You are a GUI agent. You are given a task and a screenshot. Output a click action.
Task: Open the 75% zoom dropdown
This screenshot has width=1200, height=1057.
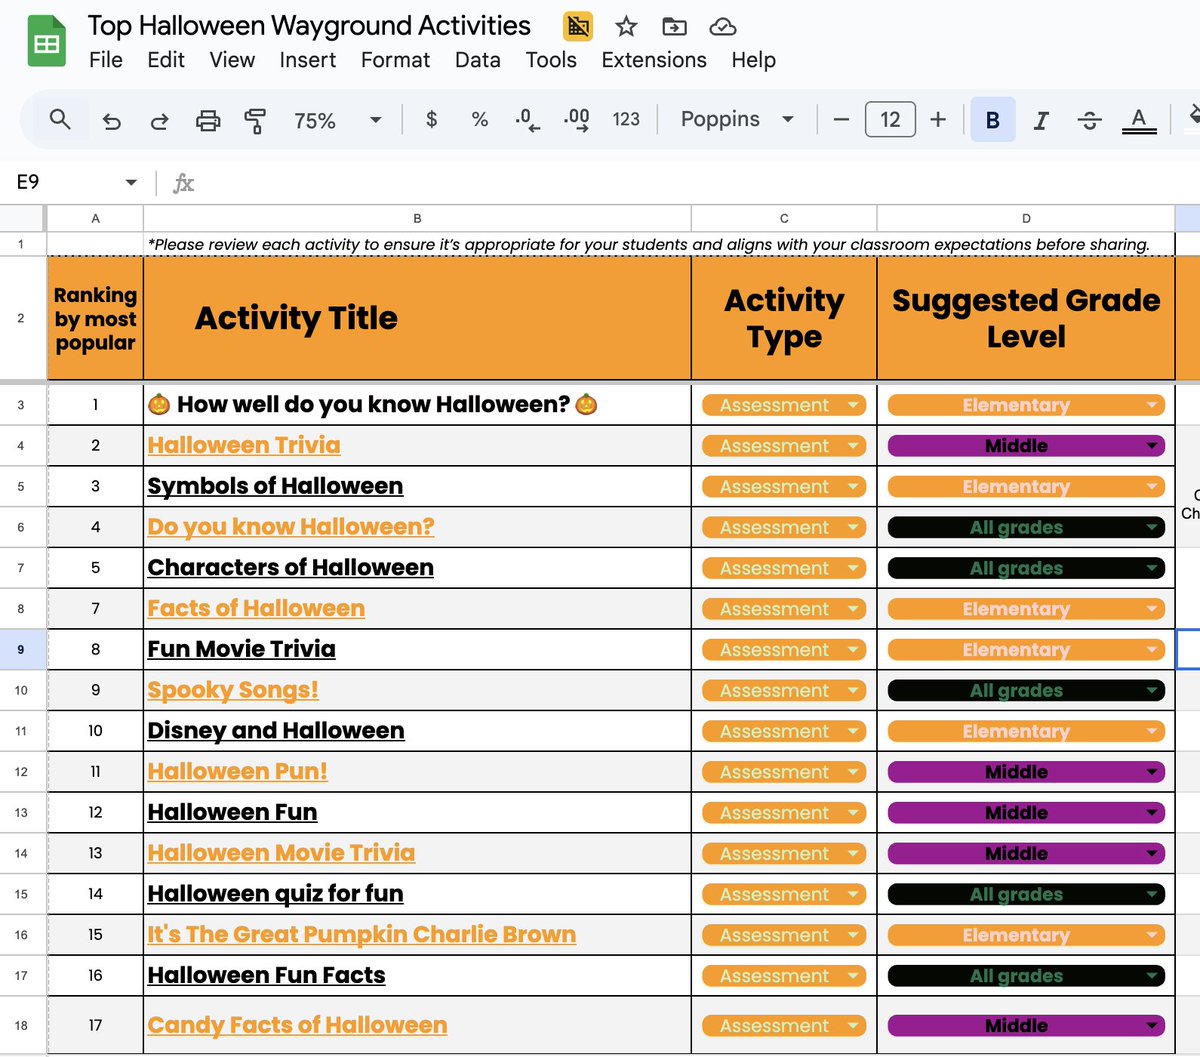(338, 120)
